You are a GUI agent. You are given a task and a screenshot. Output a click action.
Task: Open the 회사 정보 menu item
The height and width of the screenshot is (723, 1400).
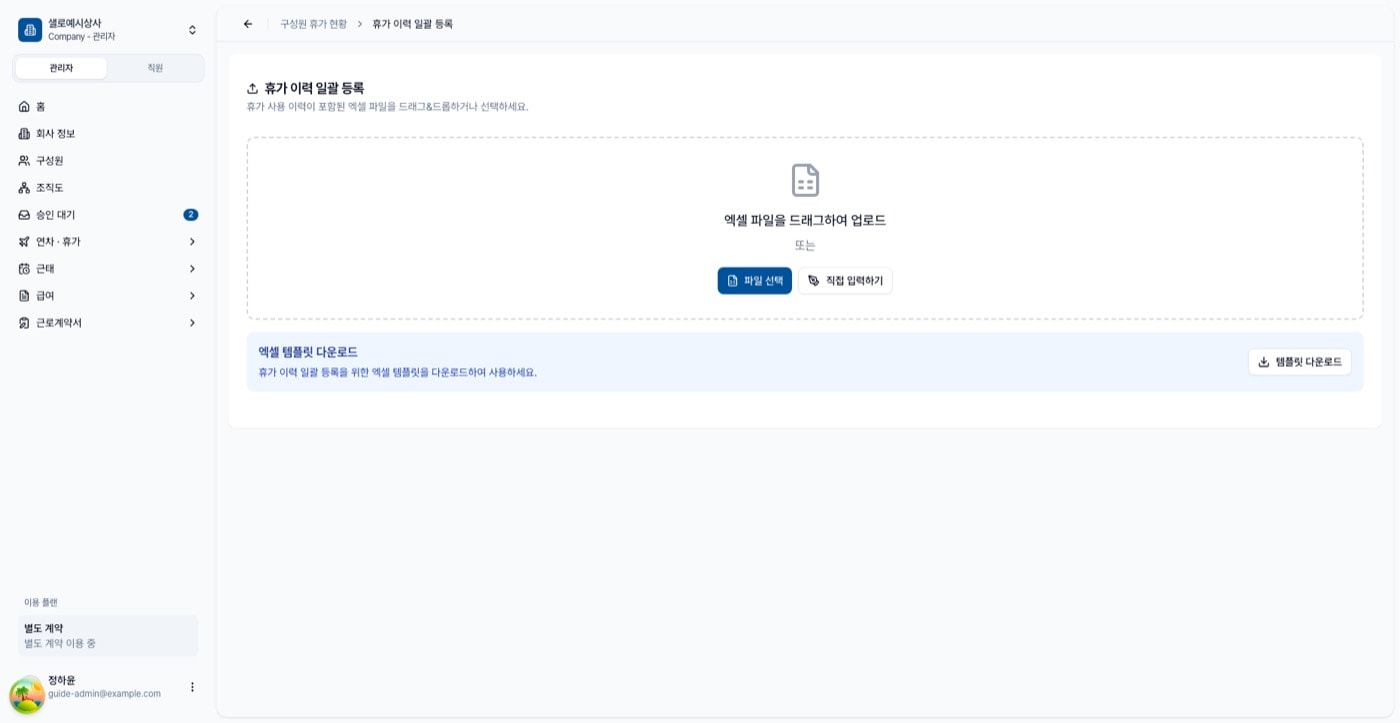[108, 133]
